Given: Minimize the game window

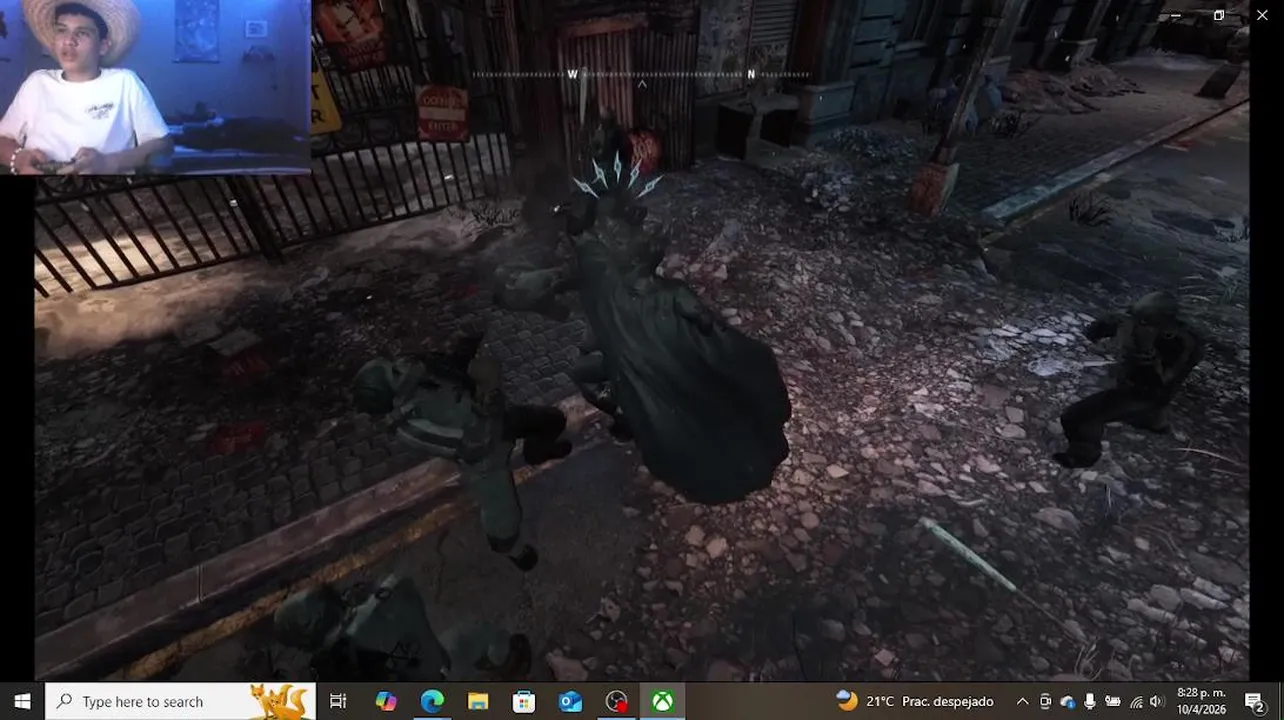Looking at the screenshot, I should click(x=1176, y=16).
